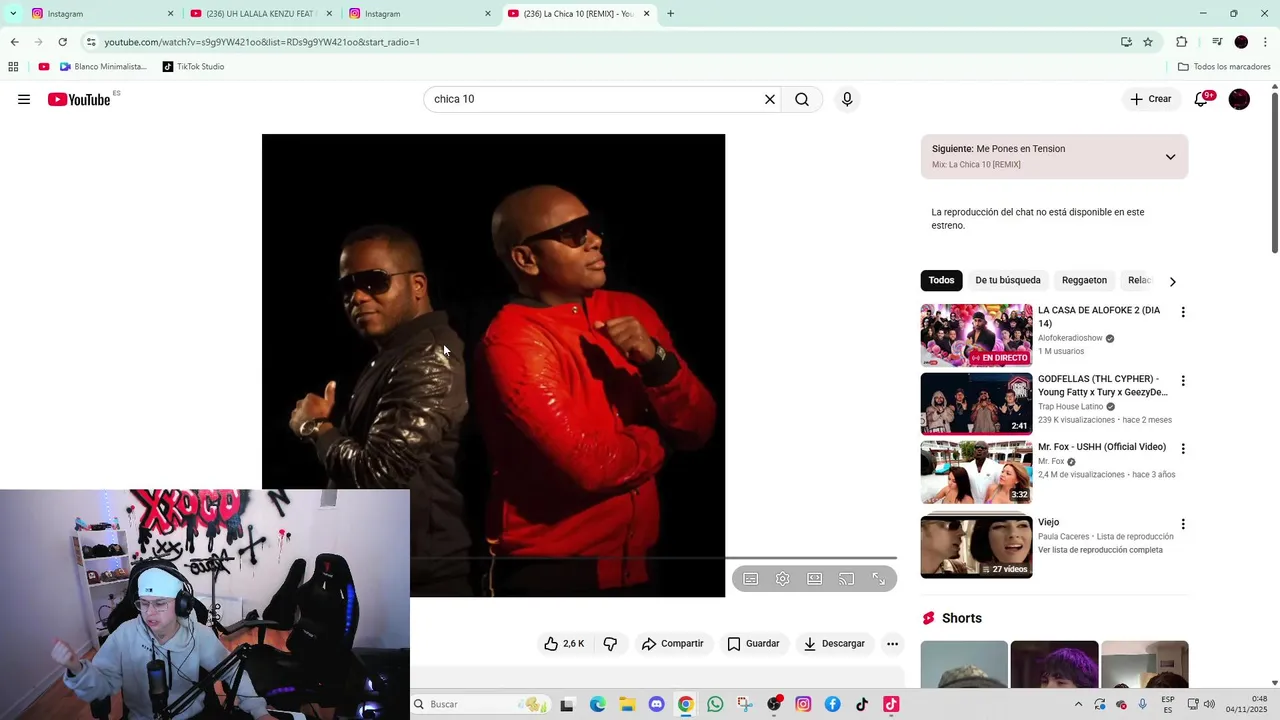Open Discord from the taskbar
This screenshot has height=720, width=1280.
656,704
